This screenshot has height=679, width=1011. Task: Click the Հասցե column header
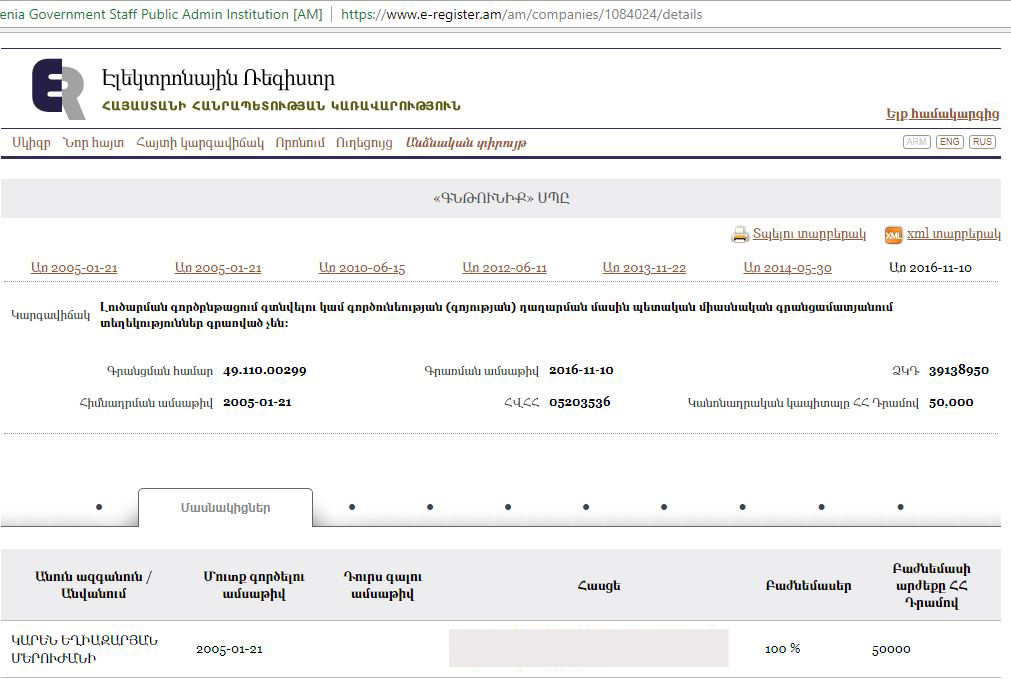599,586
